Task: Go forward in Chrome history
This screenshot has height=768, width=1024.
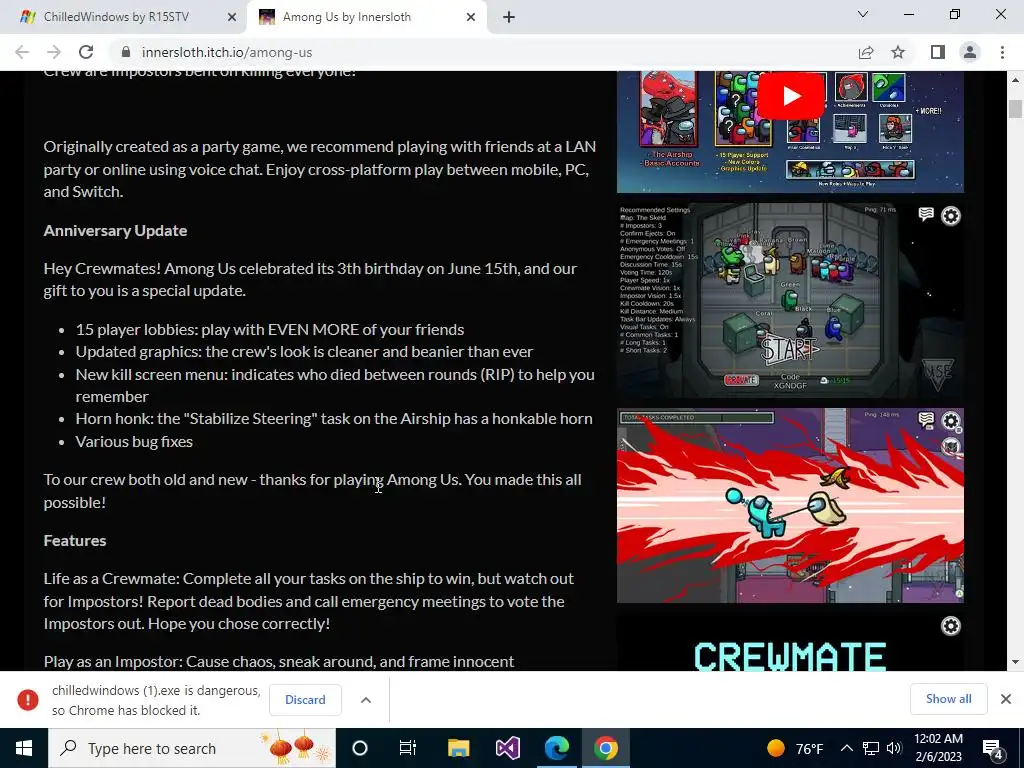Action: [x=54, y=52]
